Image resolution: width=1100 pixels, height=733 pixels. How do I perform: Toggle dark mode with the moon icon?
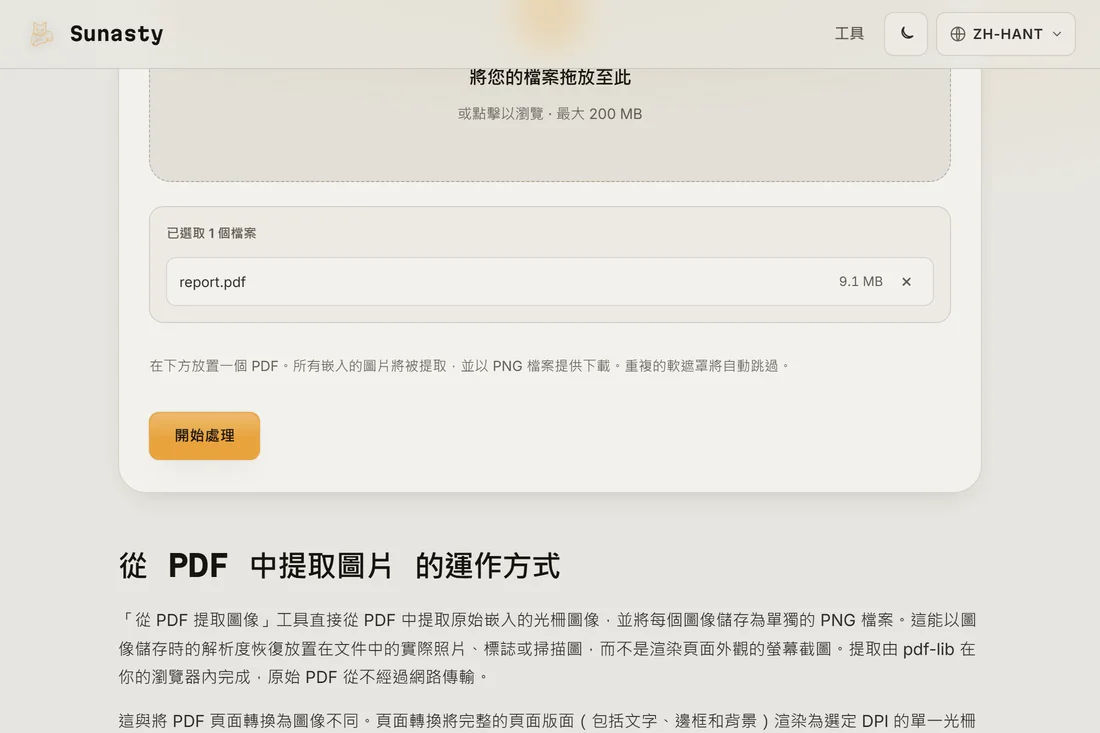906,34
